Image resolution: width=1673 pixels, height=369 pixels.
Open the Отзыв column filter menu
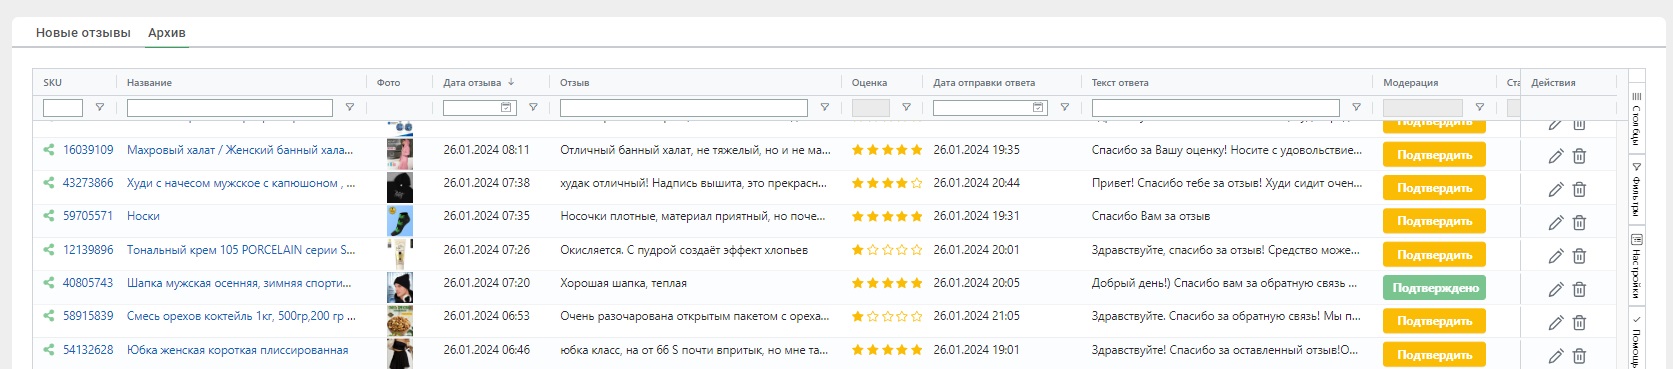pos(825,108)
